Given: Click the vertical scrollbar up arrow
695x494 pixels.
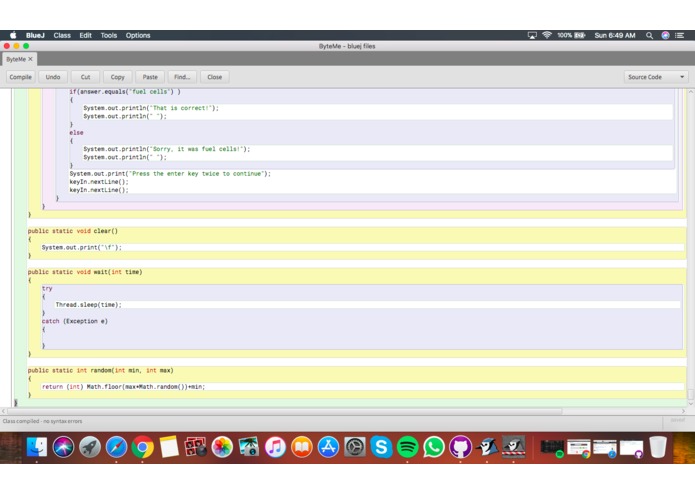Looking at the screenshot, I should [690, 91].
